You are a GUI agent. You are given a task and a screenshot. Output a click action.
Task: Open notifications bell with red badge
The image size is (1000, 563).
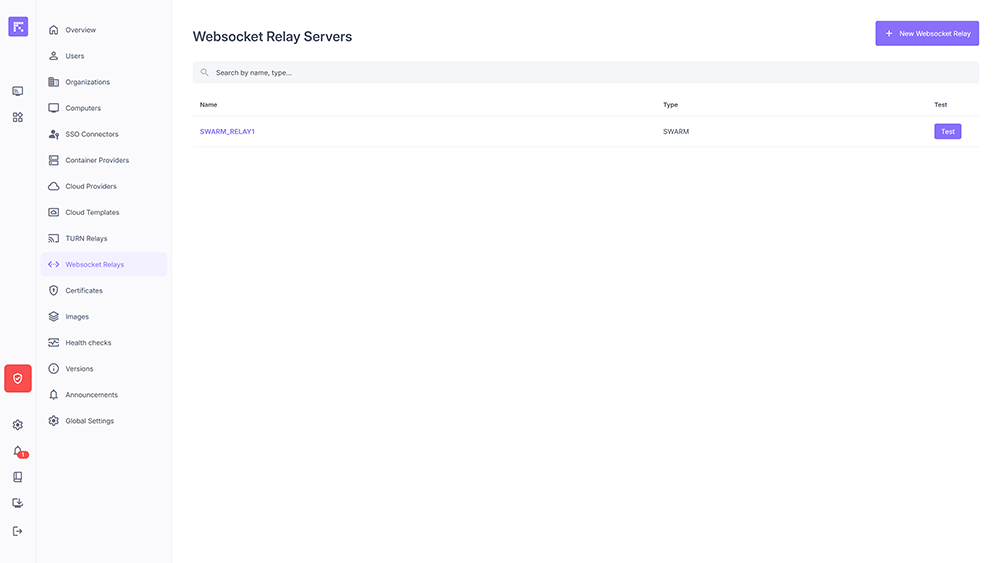click(18, 451)
